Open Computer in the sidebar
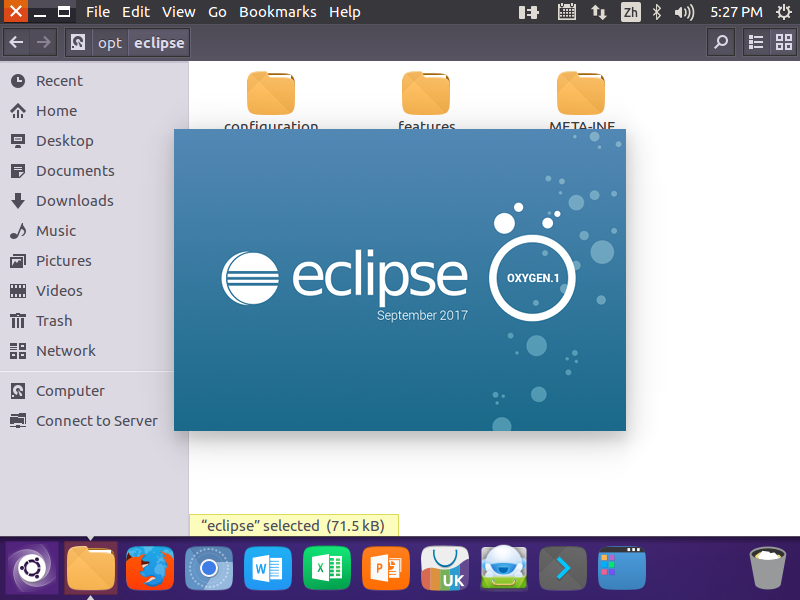This screenshot has height=600, width=800. point(70,391)
